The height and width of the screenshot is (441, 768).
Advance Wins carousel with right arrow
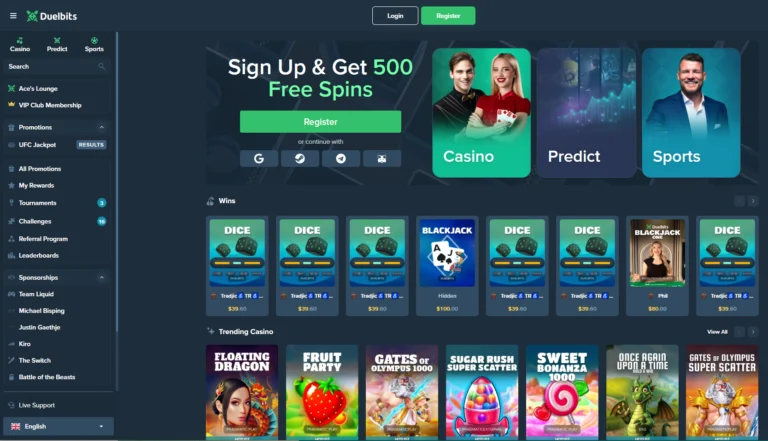pos(753,201)
